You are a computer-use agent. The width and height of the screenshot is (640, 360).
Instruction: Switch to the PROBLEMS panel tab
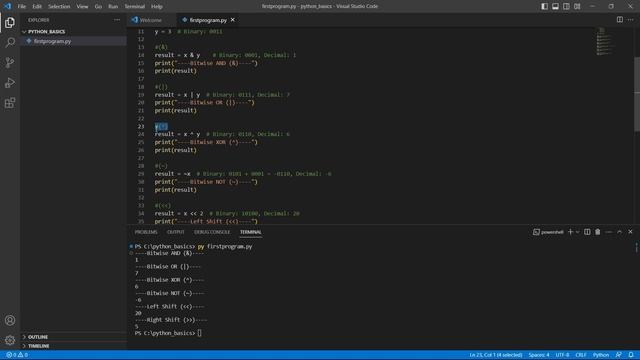(146, 232)
